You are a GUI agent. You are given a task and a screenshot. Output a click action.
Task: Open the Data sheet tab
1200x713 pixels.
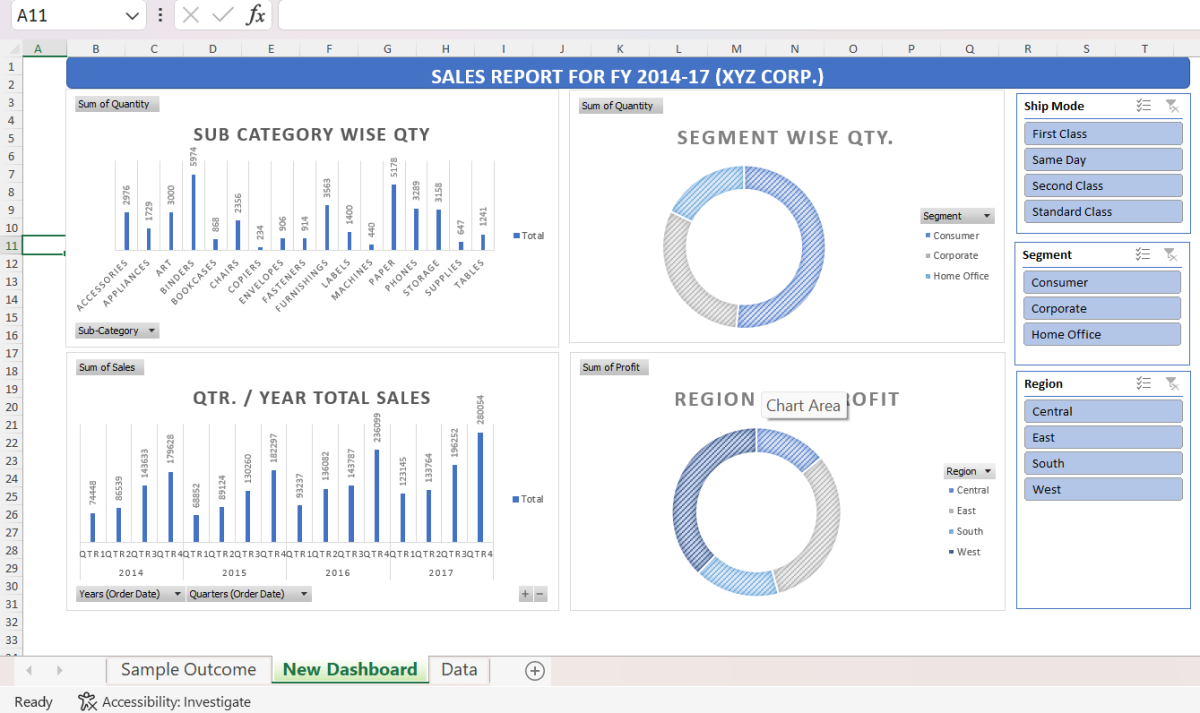coord(459,670)
